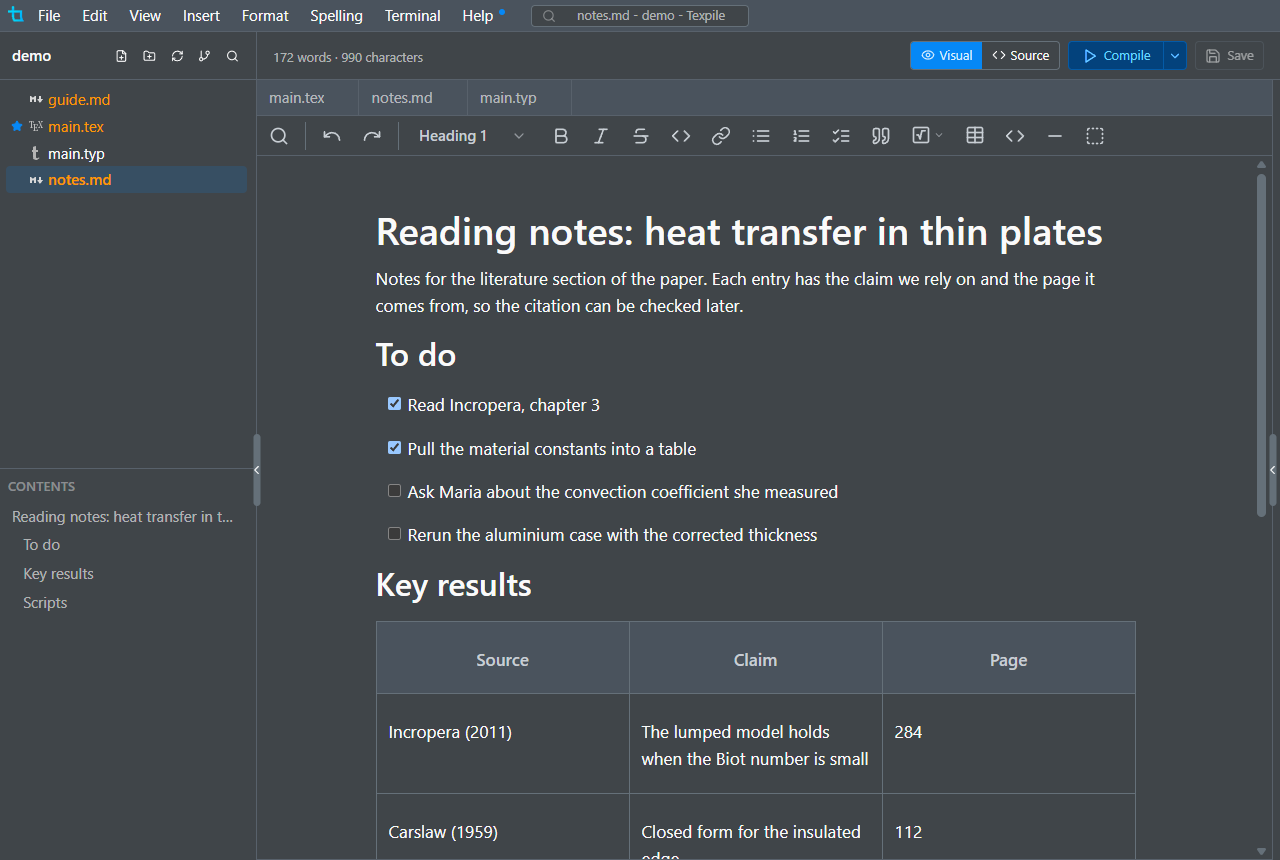Apply strikethrough formatting
The width and height of the screenshot is (1280, 860).
(x=641, y=136)
